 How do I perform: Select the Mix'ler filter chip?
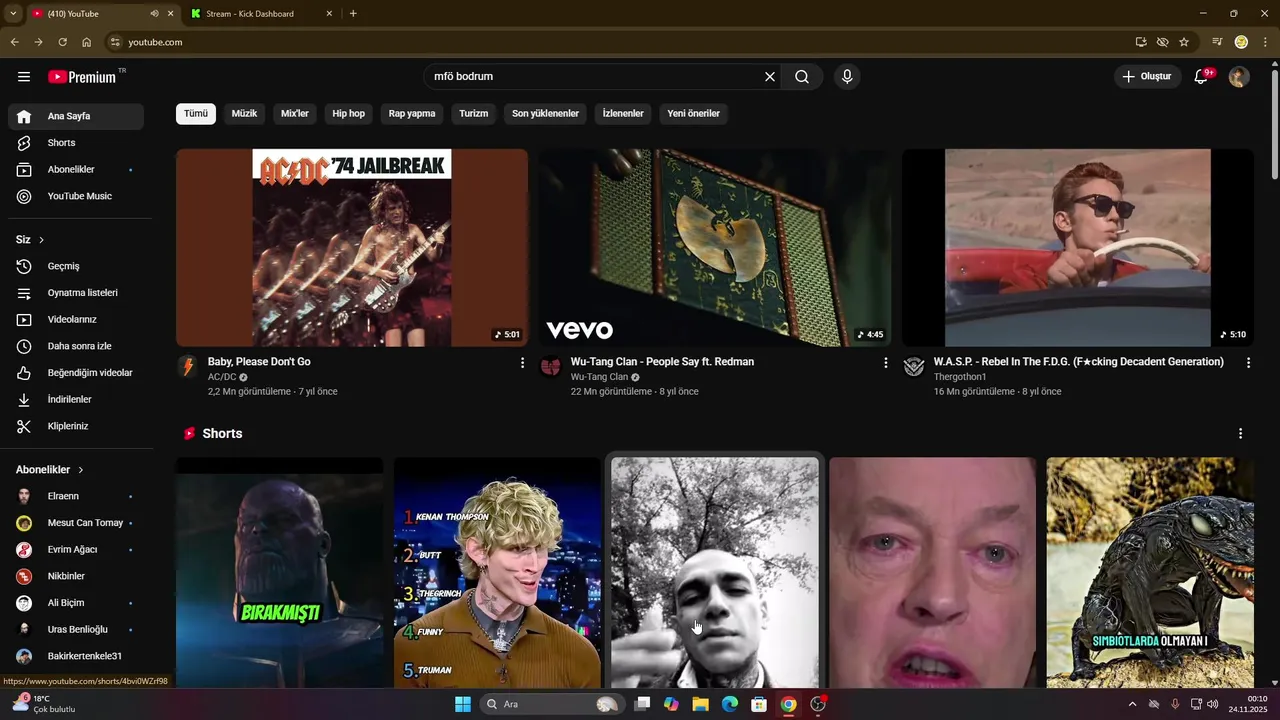295,114
